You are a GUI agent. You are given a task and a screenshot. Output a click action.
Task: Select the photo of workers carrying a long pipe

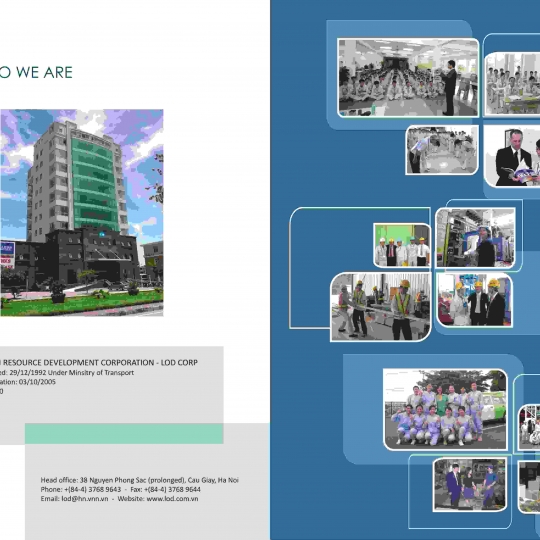click(381, 307)
